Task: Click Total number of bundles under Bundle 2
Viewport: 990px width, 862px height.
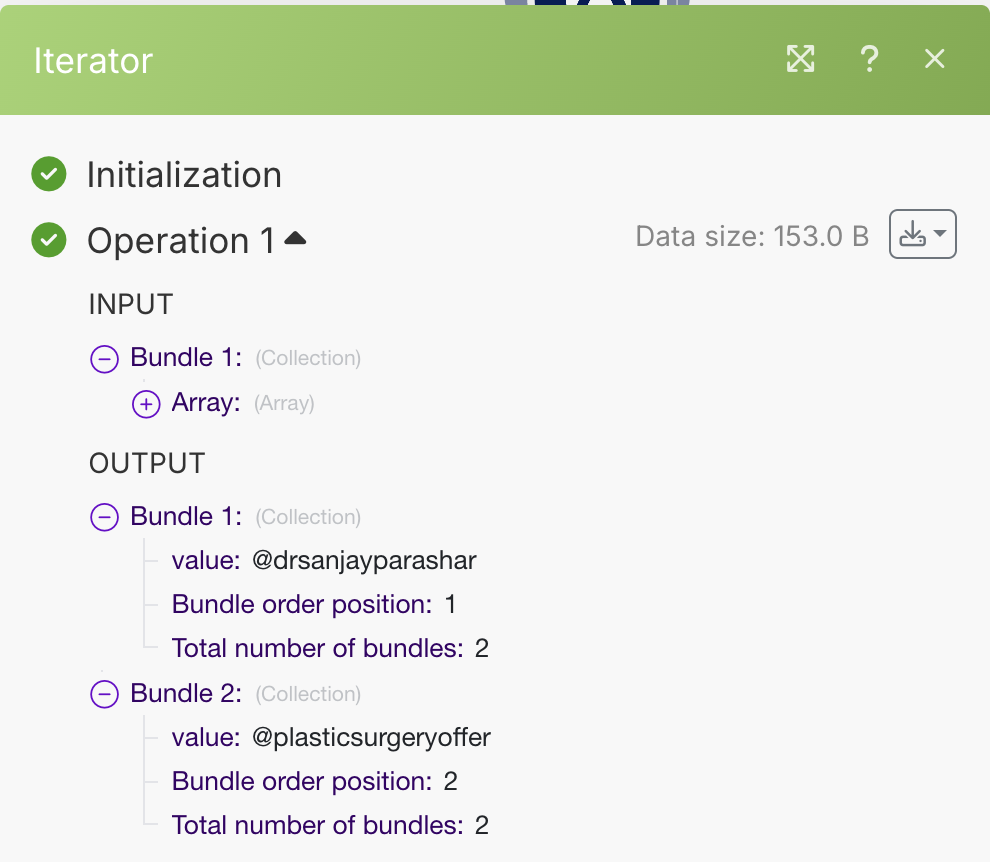Action: click(317, 825)
